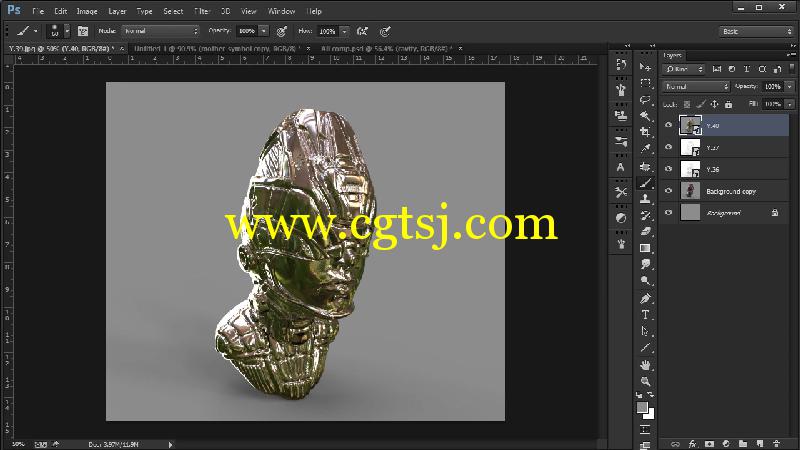Screen dimensions: 800x450
Task: Select the Rectangular Marquee tool
Action: click(x=645, y=83)
